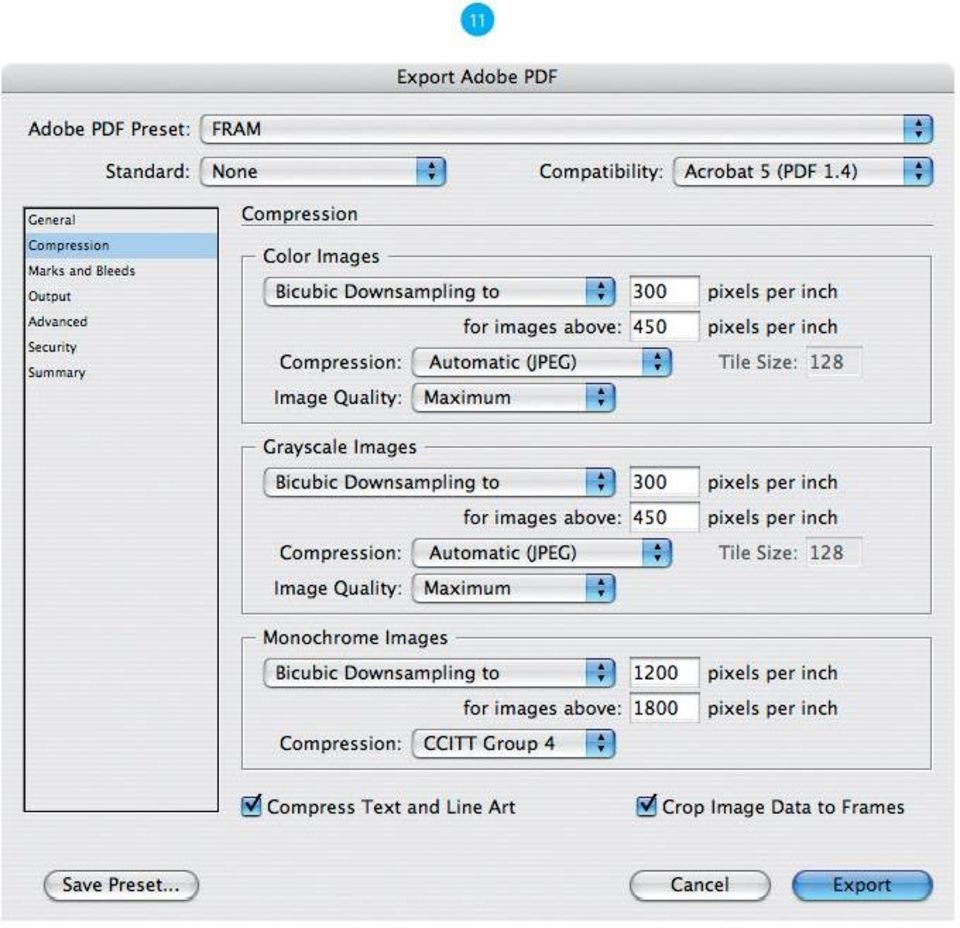Open Color Images downsampling method dropdown

[439, 291]
